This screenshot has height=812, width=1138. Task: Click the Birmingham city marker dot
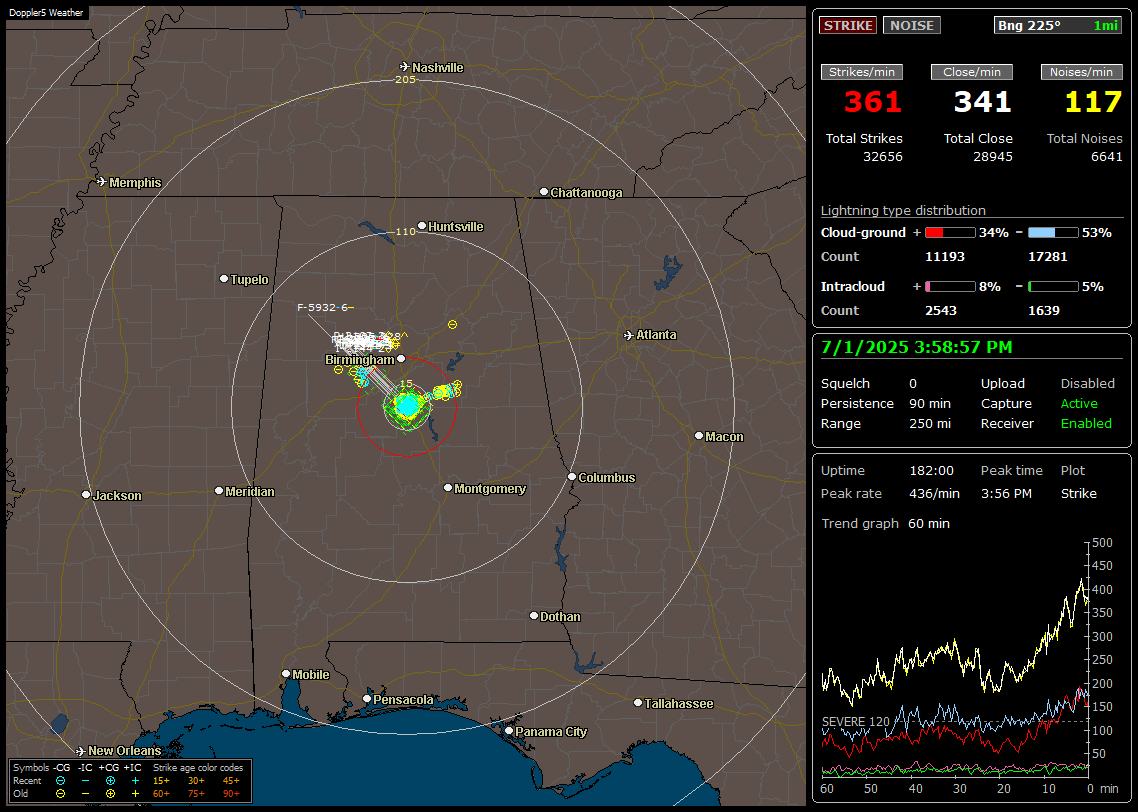(401, 358)
